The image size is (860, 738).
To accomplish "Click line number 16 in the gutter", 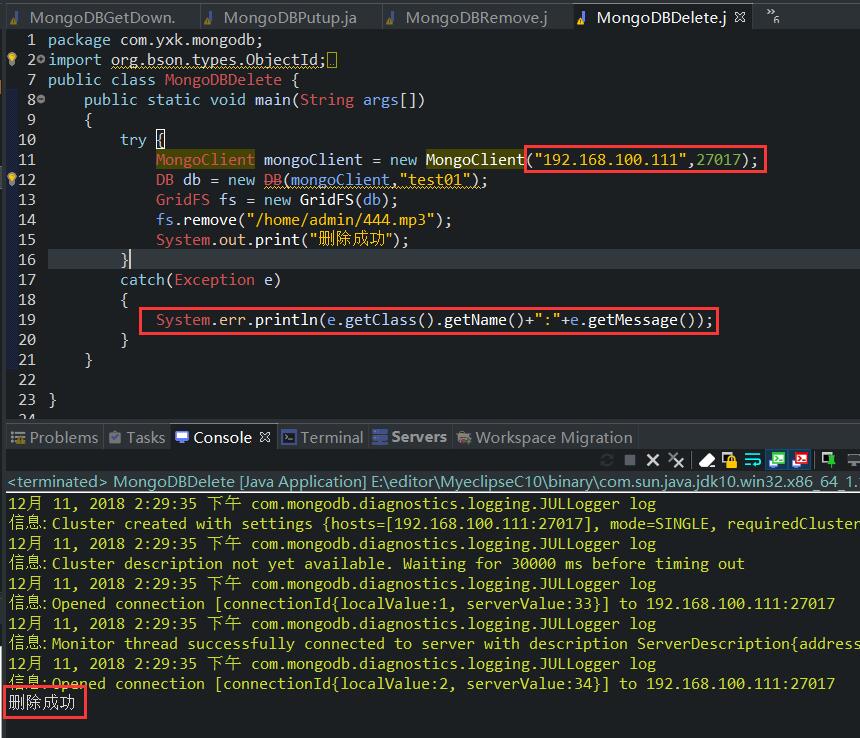I will point(27,259).
